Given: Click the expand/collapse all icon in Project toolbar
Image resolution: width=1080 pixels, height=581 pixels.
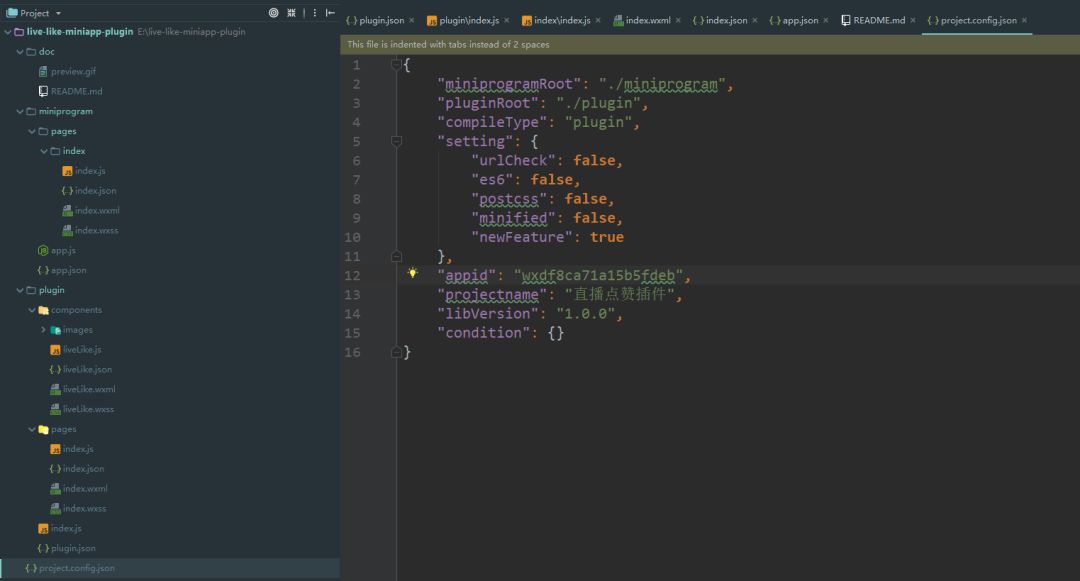Looking at the screenshot, I should [291, 12].
